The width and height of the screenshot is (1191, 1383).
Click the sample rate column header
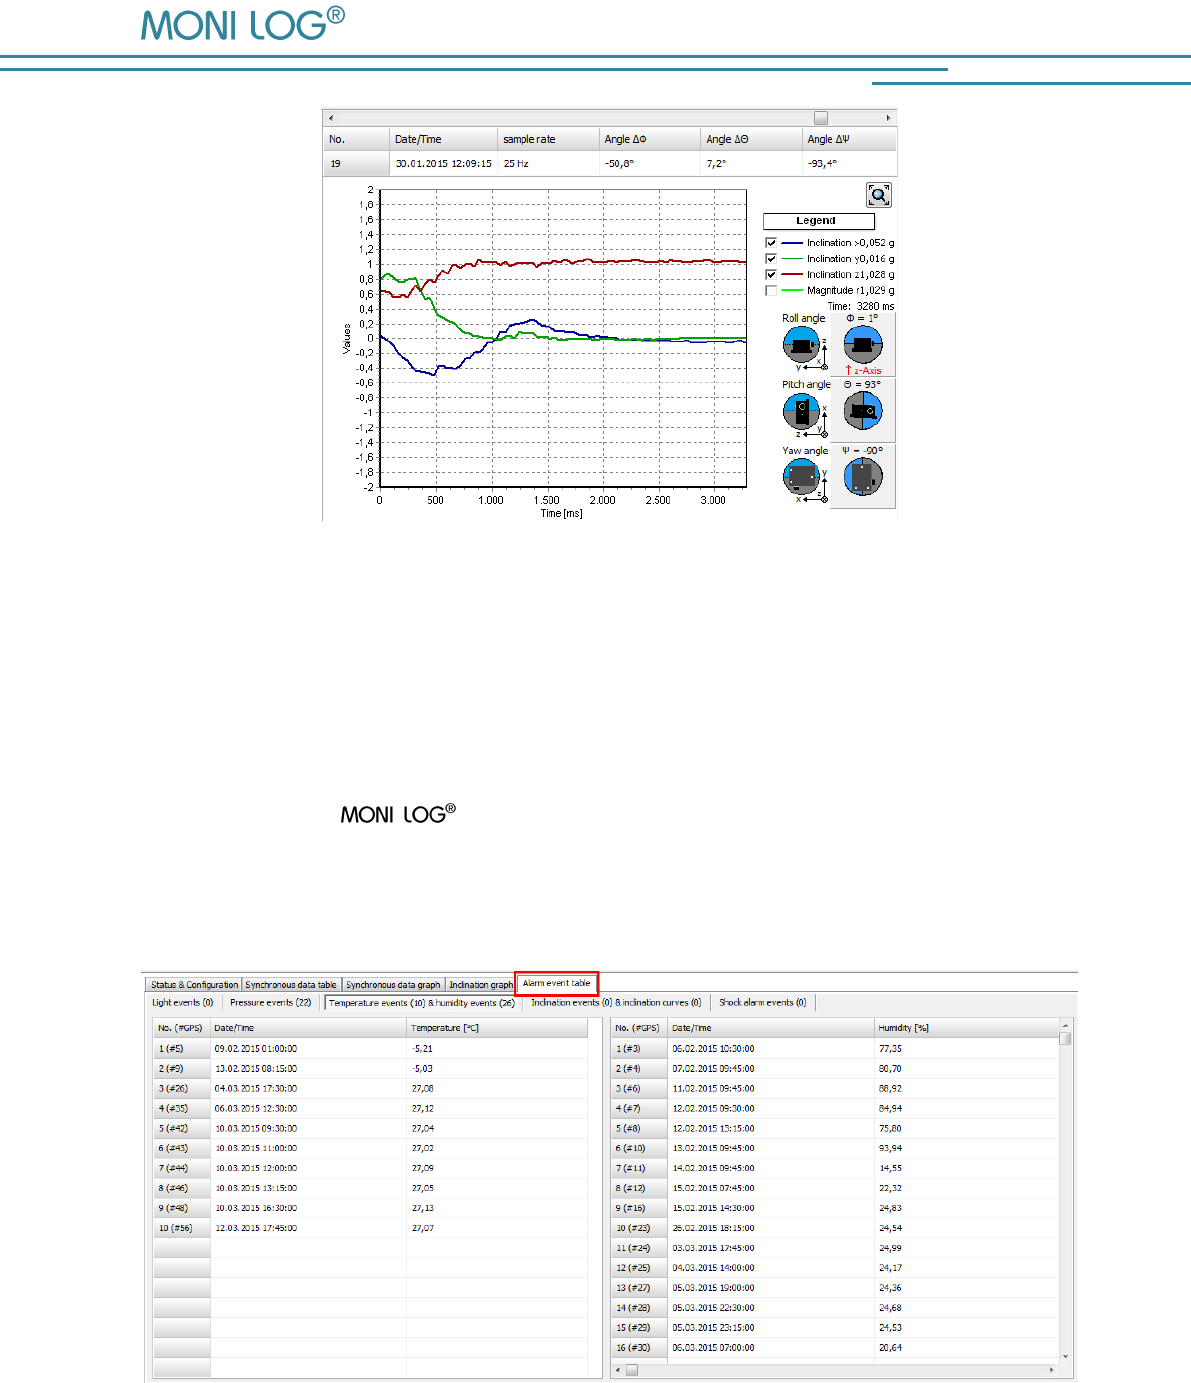[547, 139]
